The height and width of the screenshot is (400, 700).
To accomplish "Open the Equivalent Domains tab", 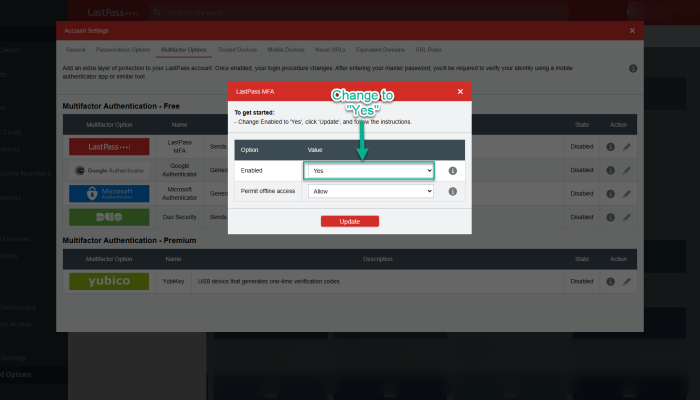I will coord(380,50).
